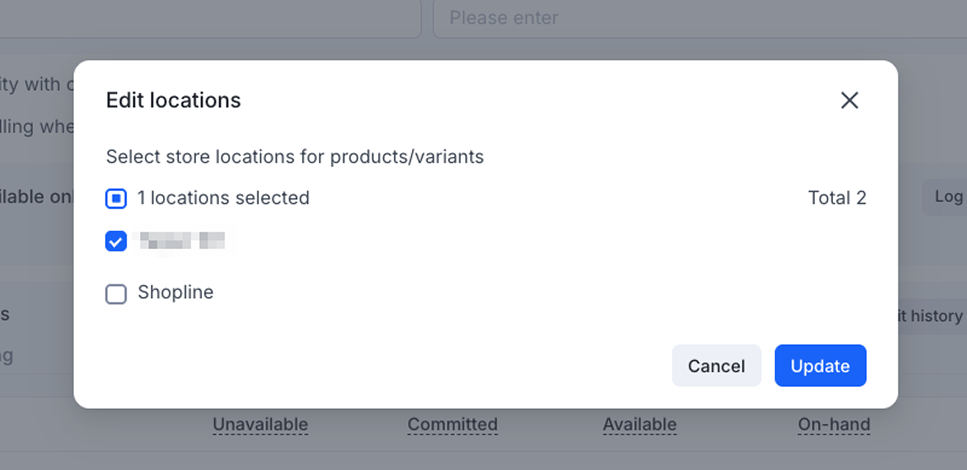
Task: Click the On-hand column header
Action: [x=834, y=425]
